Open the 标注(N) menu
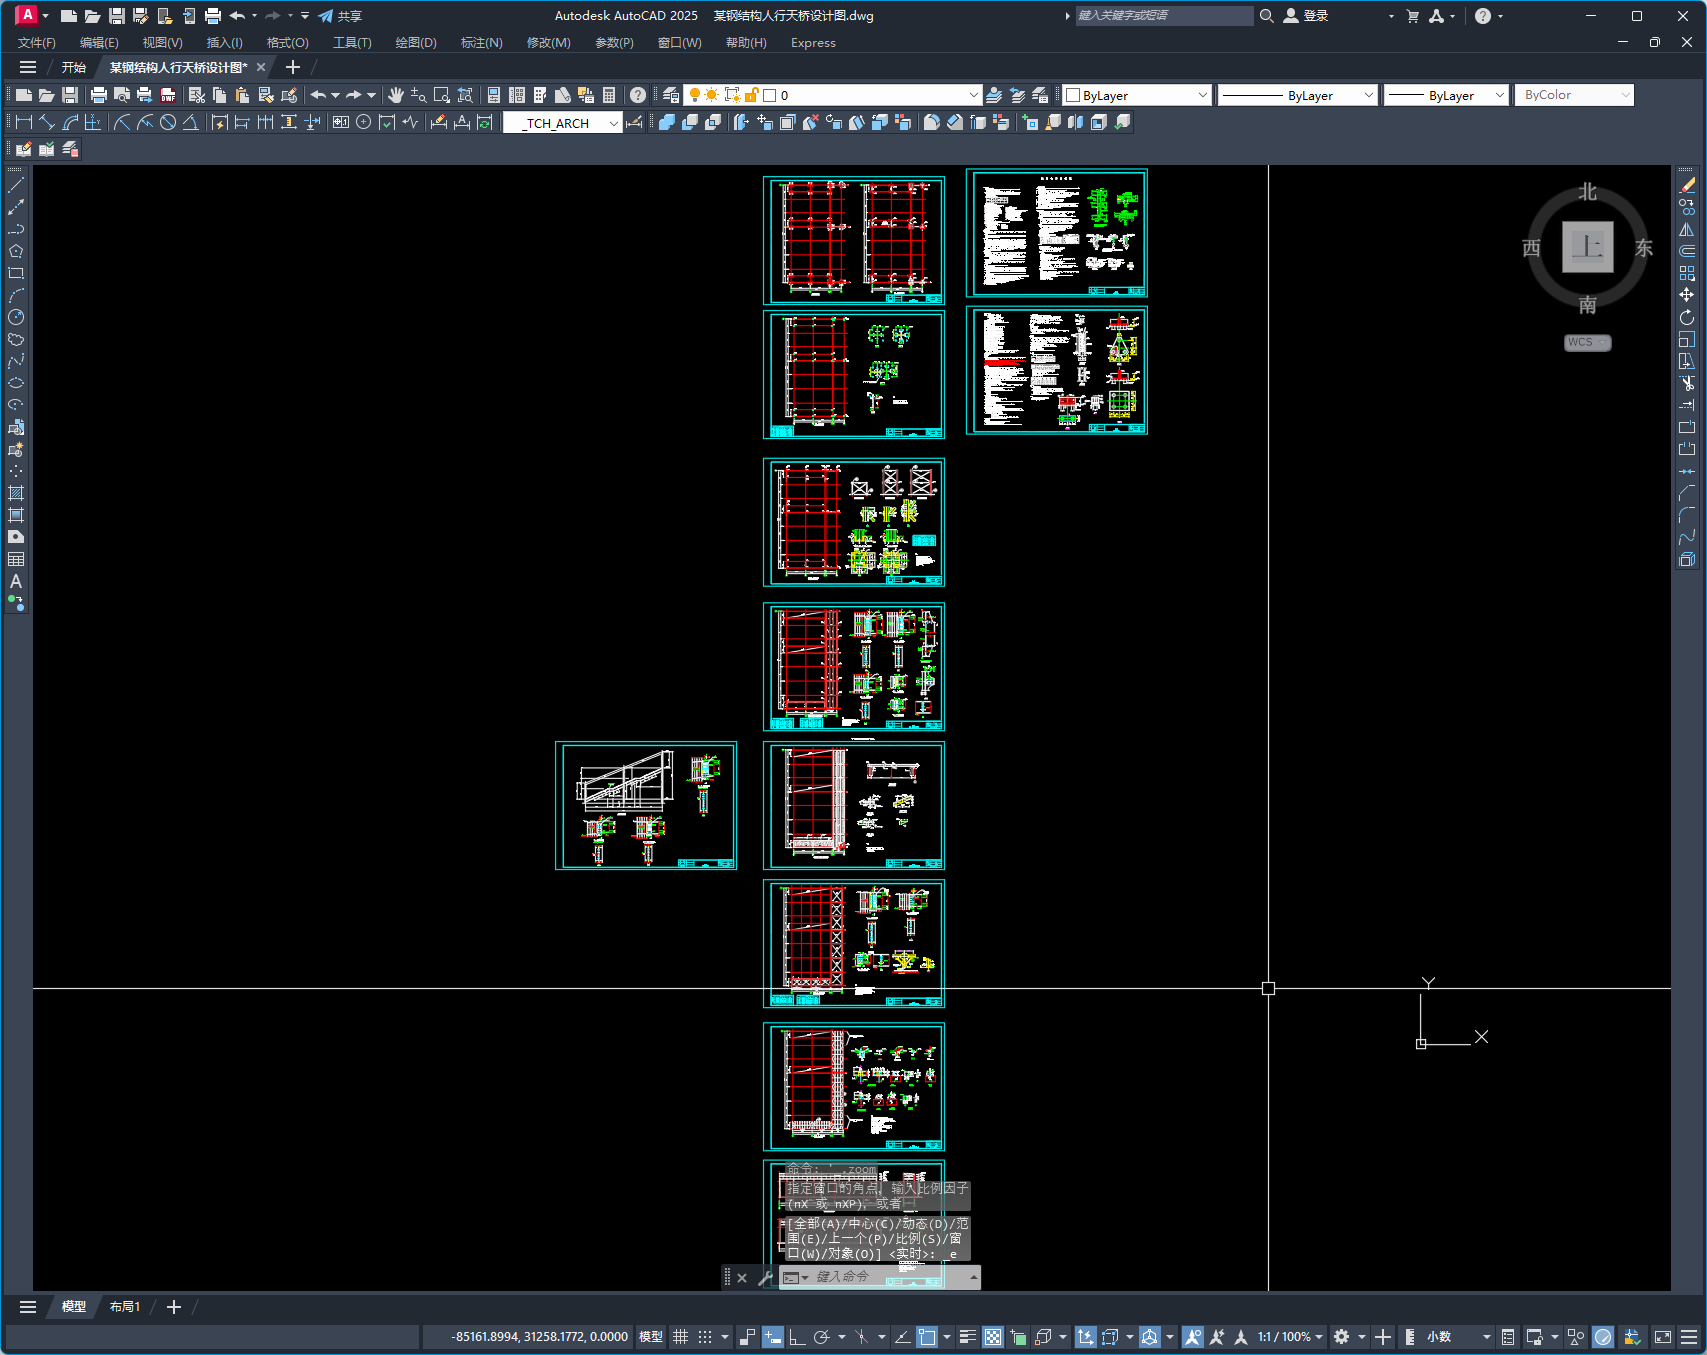The width and height of the screenshot is (1707, 1355). point(481,43)
